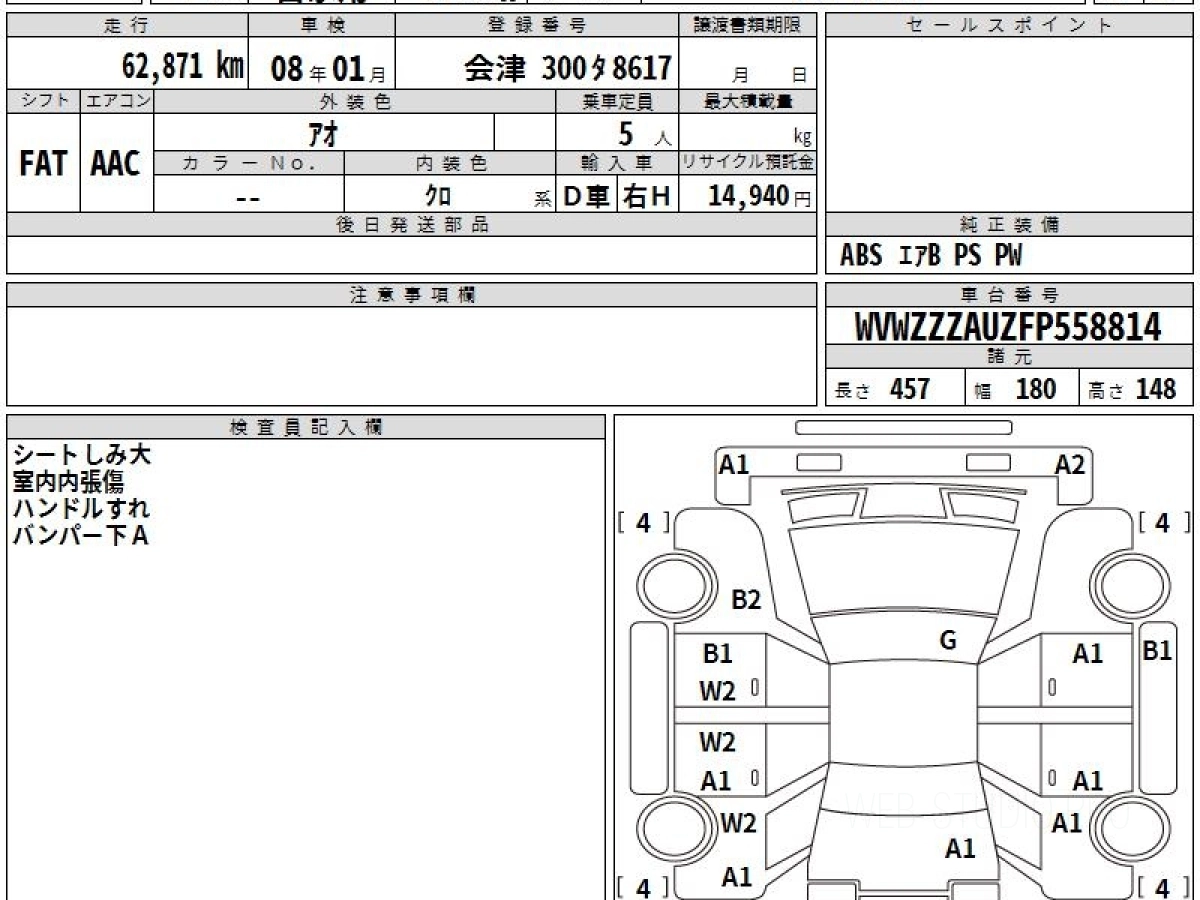Click the セールスポイント header
This screenshot has height=900, width=1200.
[1010, 26]
